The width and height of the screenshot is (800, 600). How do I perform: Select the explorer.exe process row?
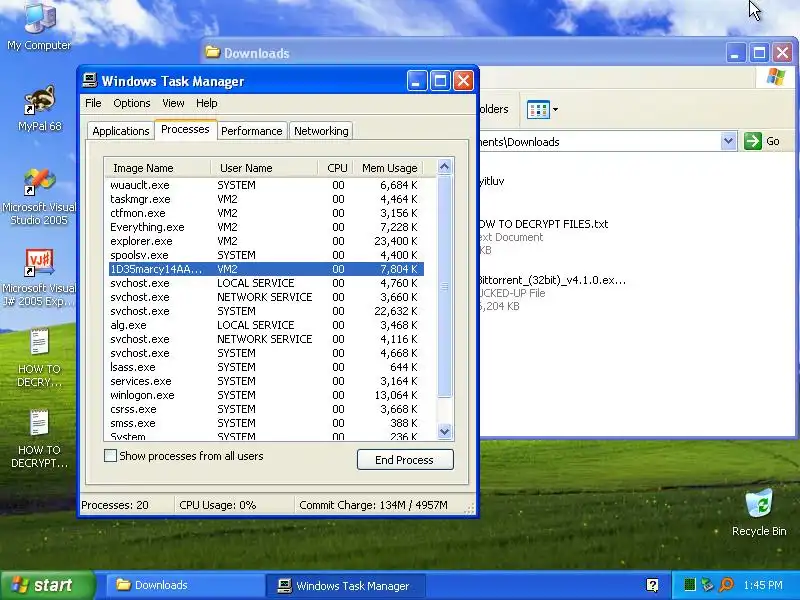[x=266, y=241]
